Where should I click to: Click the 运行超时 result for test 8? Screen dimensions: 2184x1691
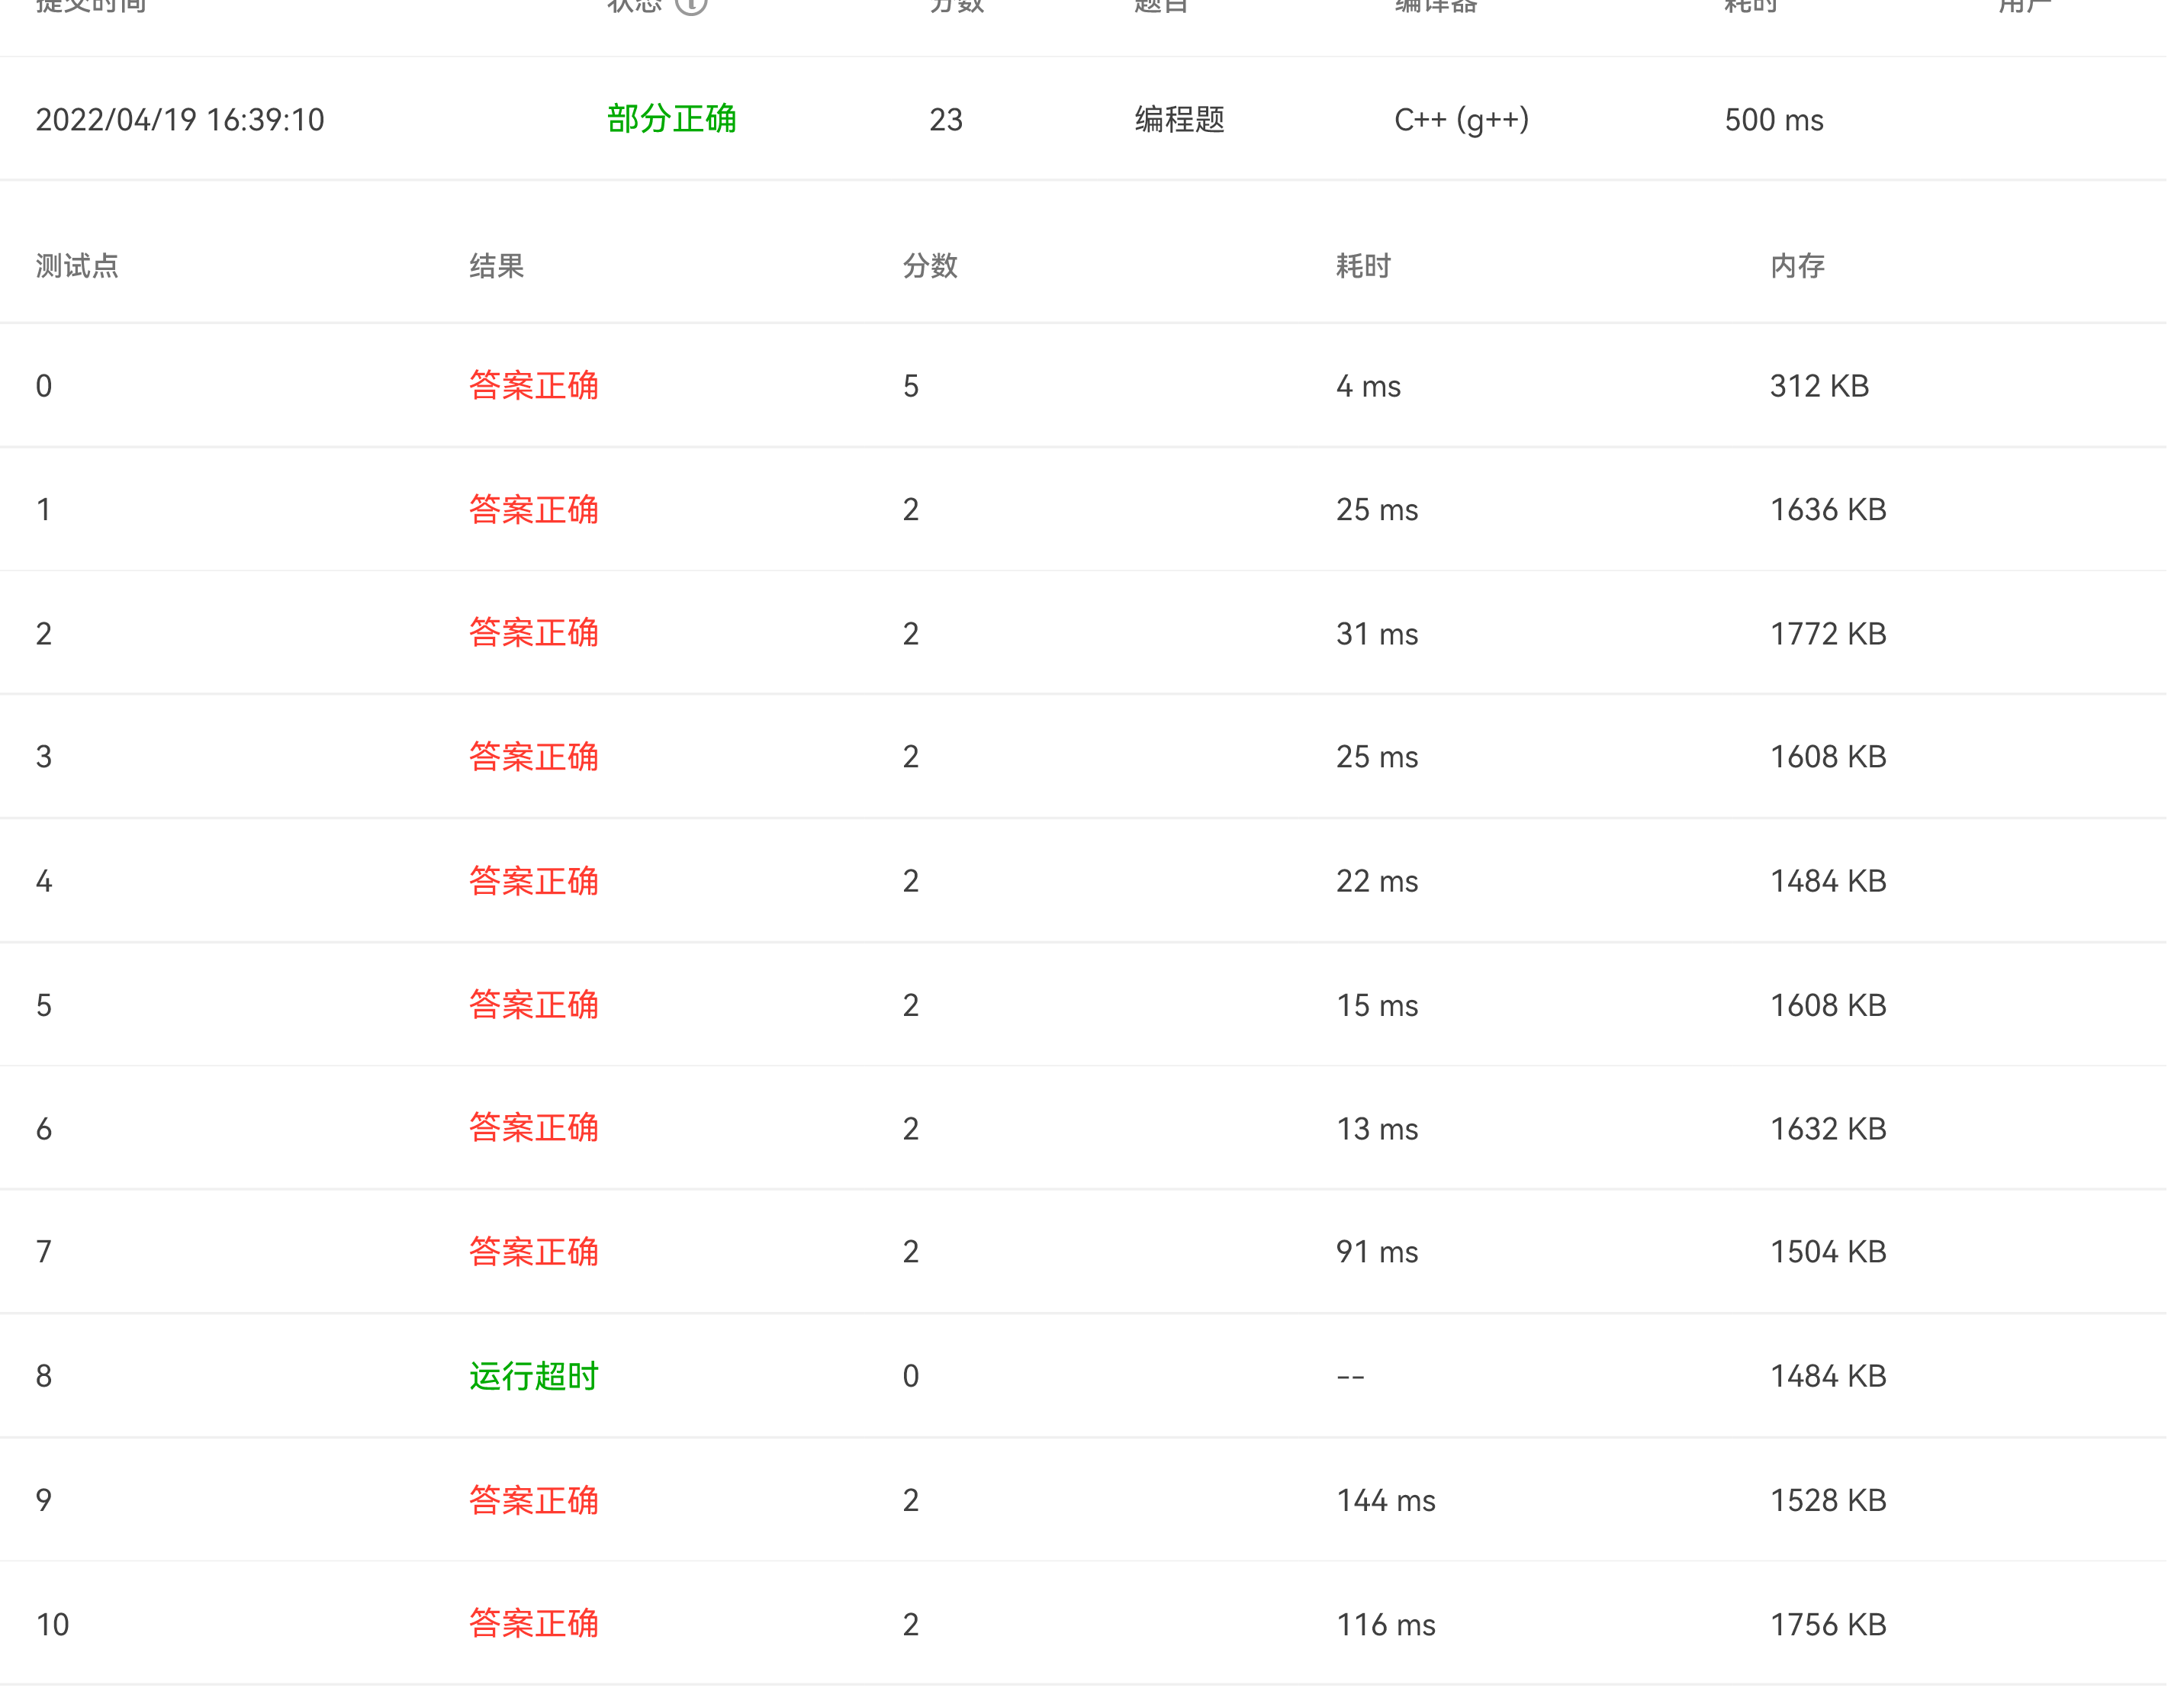pyautogui.click(x=533, y=1376)
